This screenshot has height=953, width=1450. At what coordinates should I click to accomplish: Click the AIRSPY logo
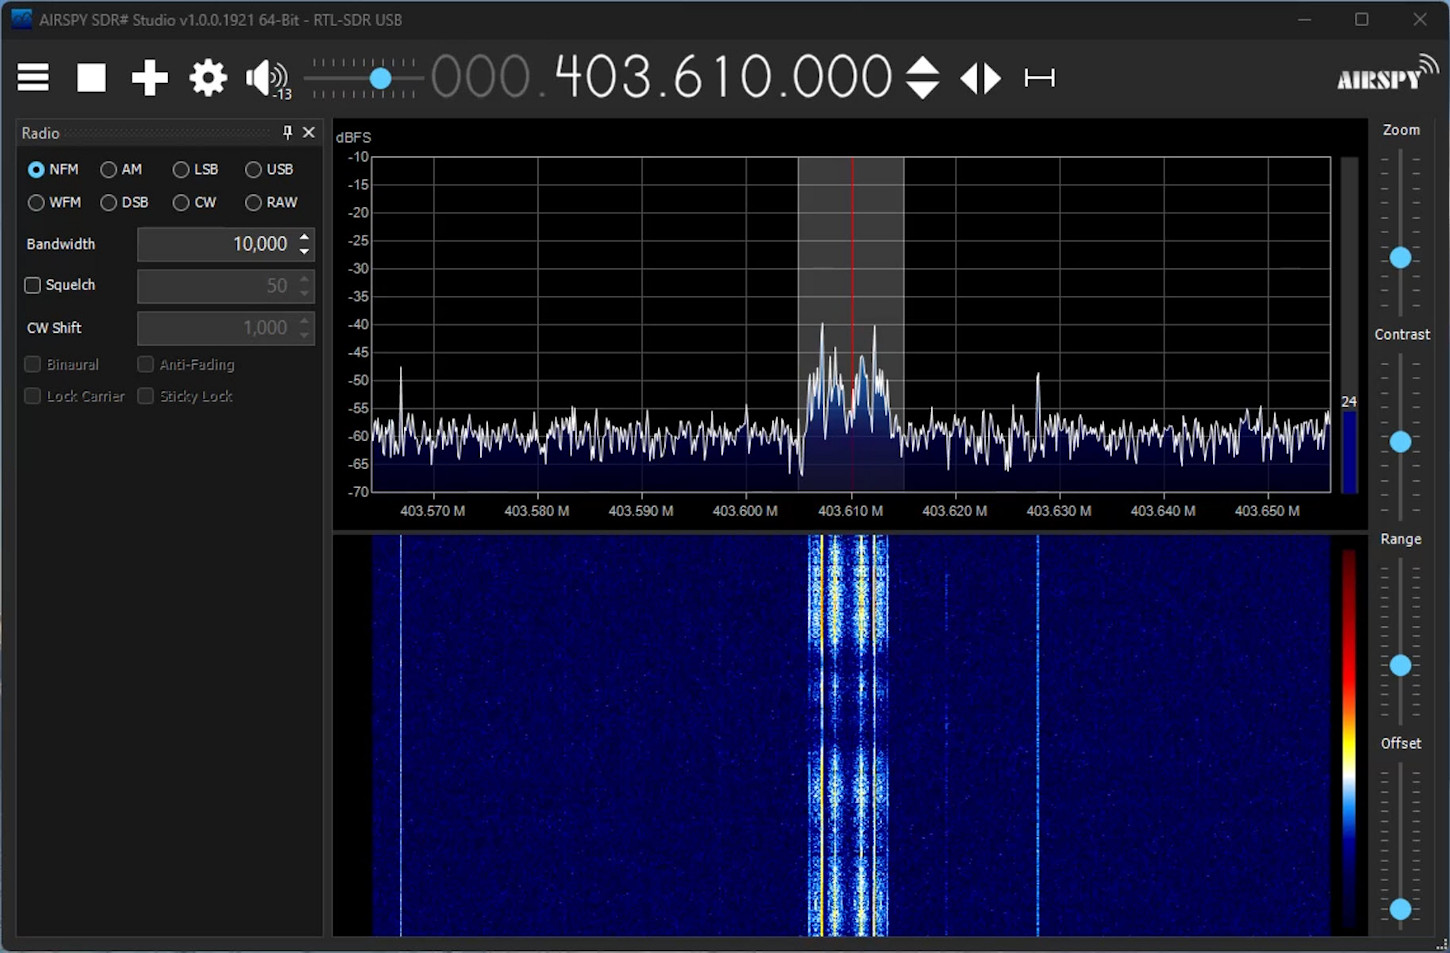pos(1383,75)
